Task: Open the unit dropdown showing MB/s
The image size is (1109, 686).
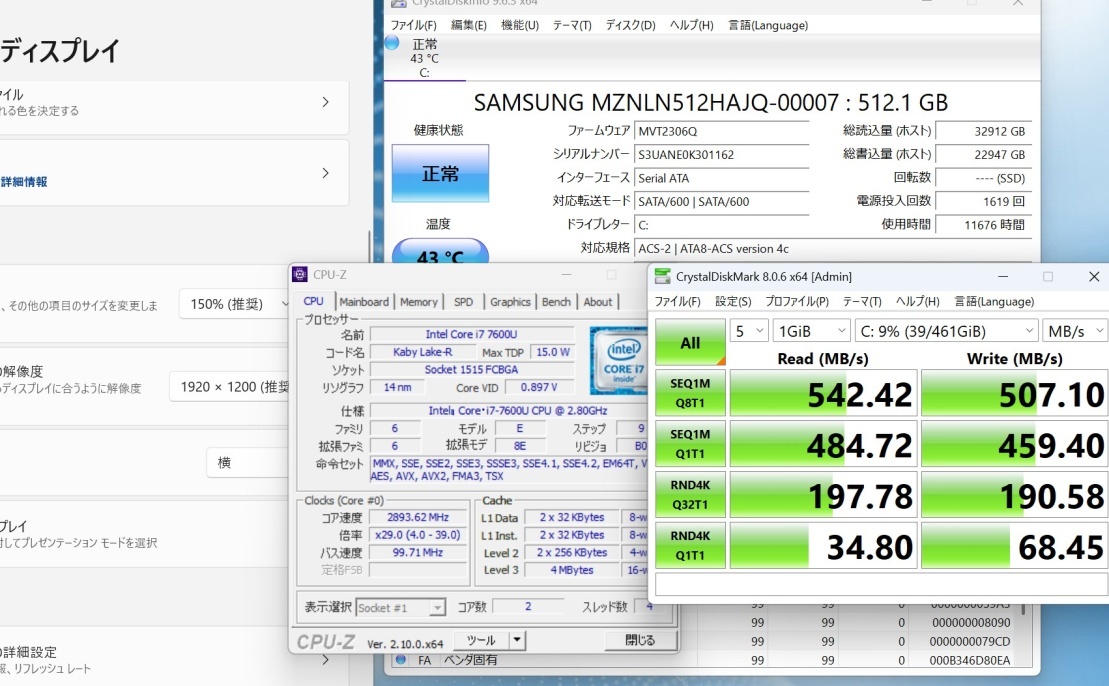Action: pos(1076,331)
